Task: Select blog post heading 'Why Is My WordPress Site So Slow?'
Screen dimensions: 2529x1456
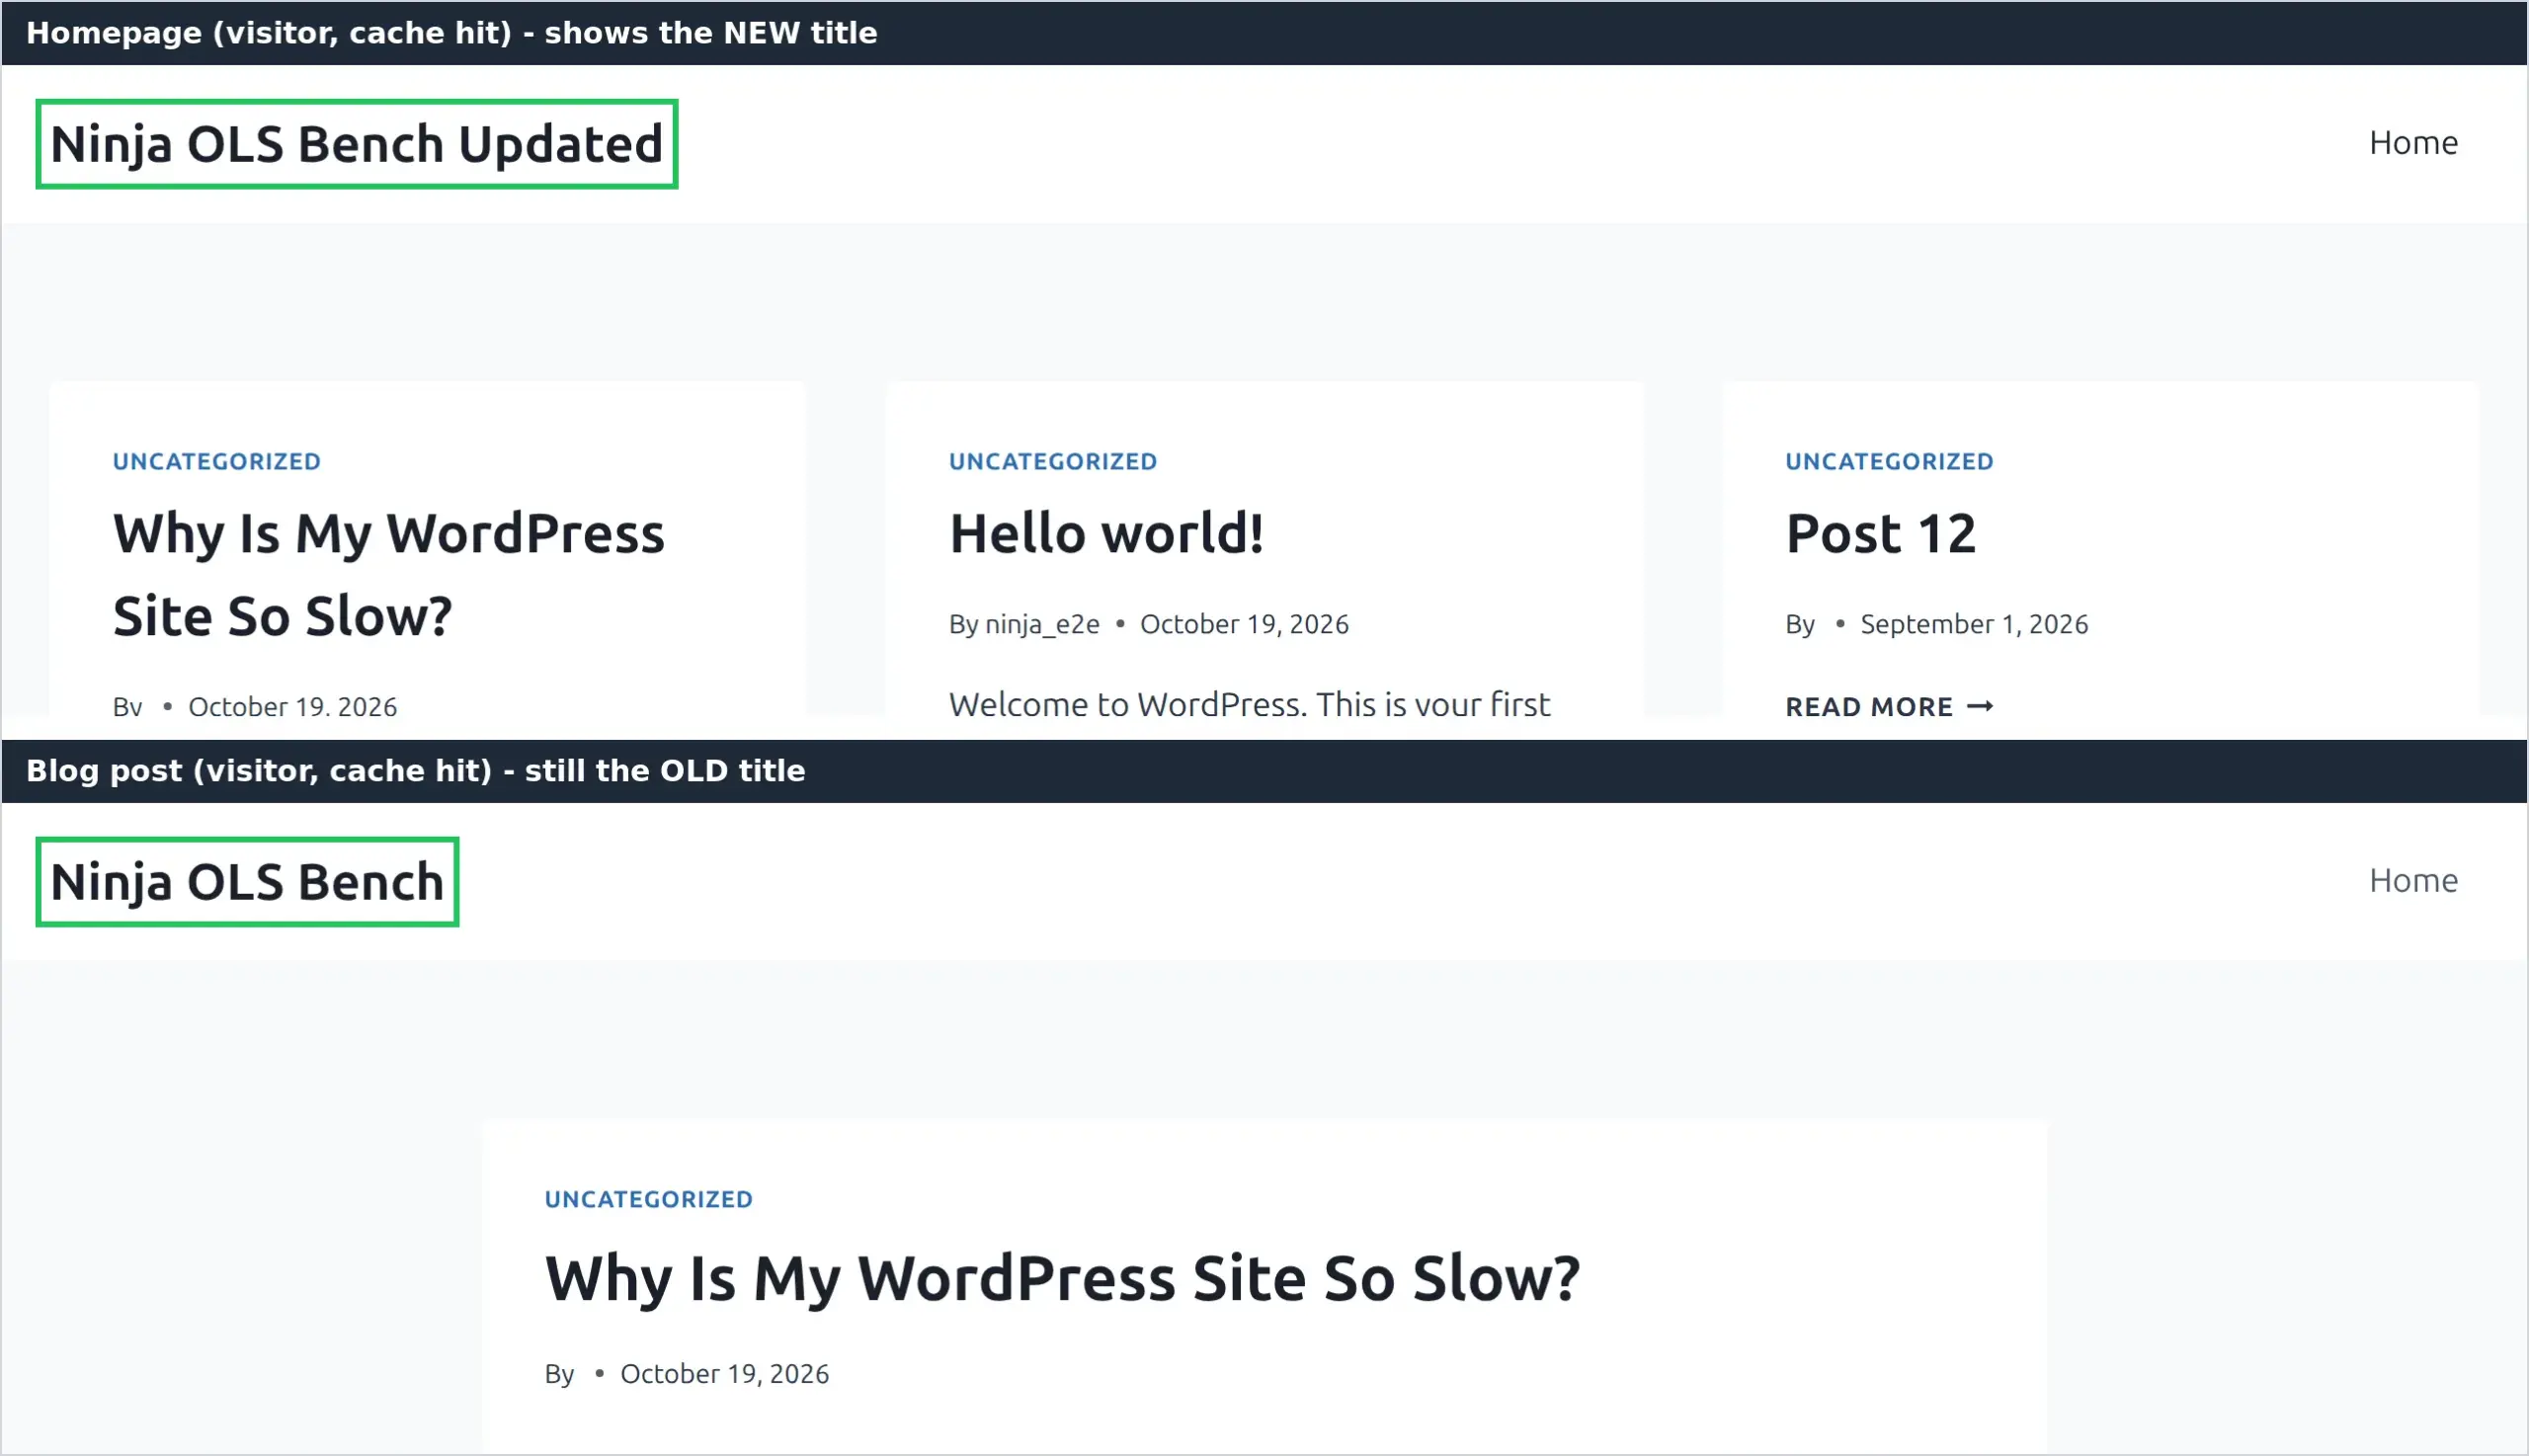Action: (x=1062, y=1279)
